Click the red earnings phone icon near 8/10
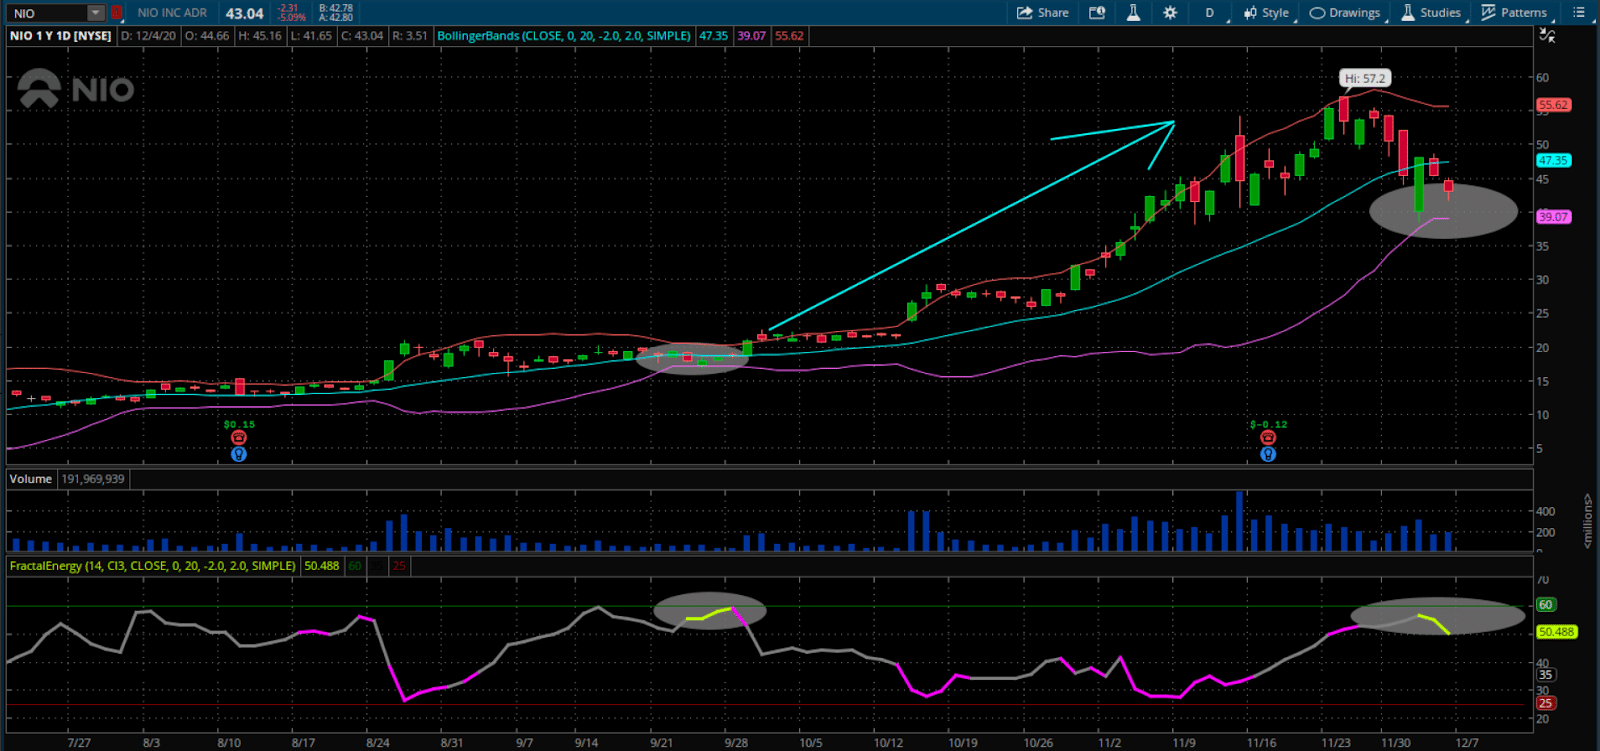This screenshot has height=751, width=1600. (239, 438)
